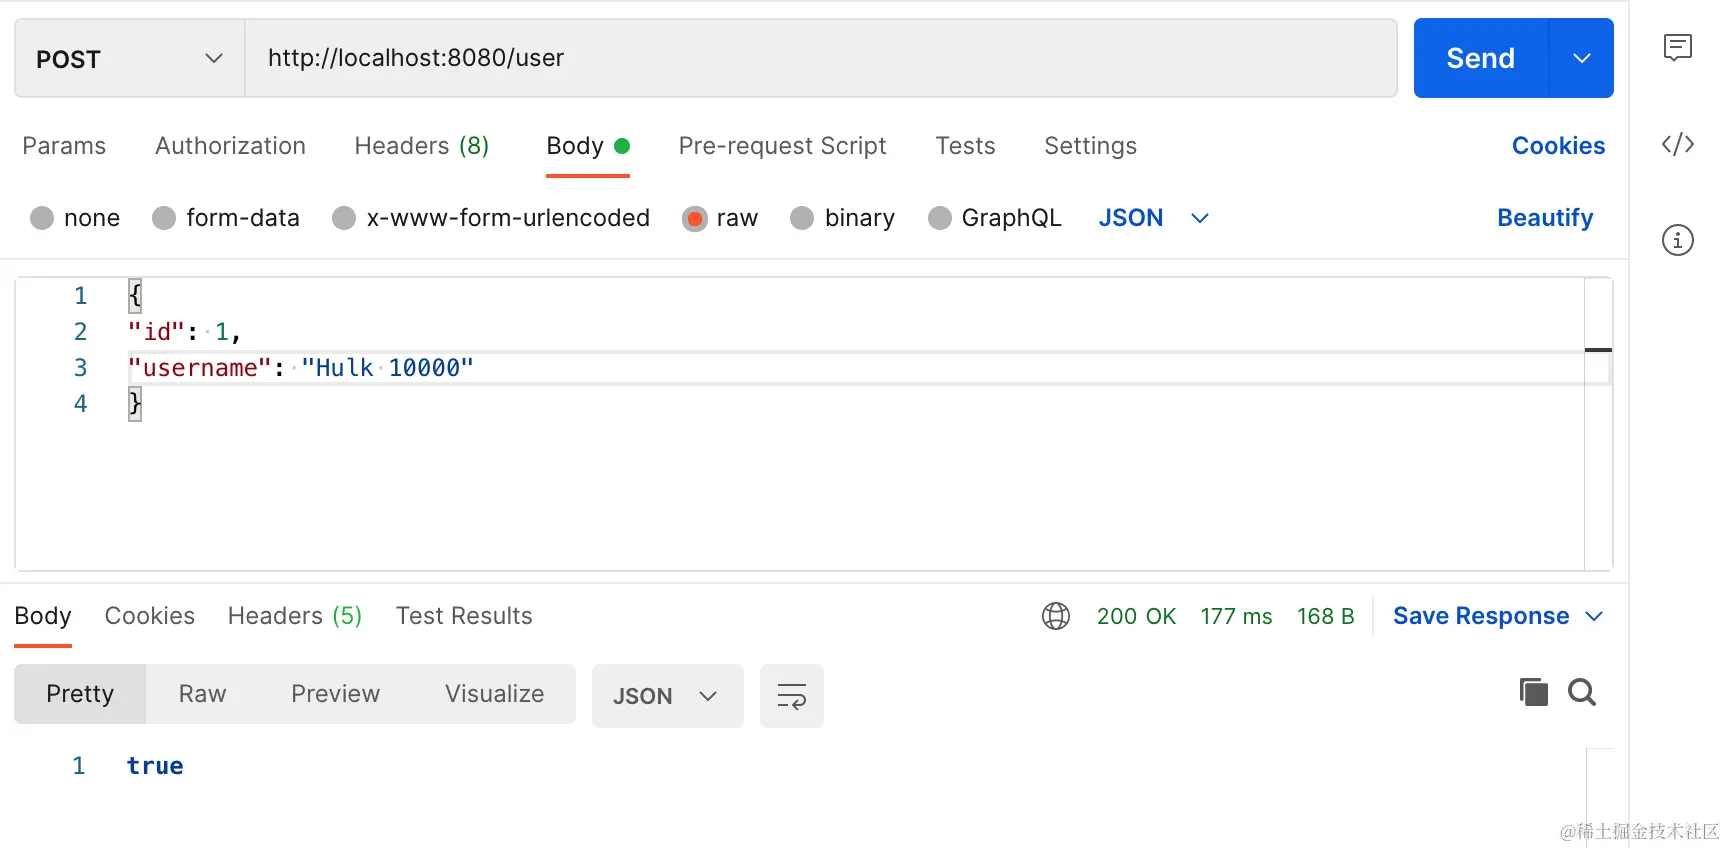This screenshot has height=848, width=1726.
Task: Select the x-www-form-urlencoded body type
Action: tap(344, 218)
